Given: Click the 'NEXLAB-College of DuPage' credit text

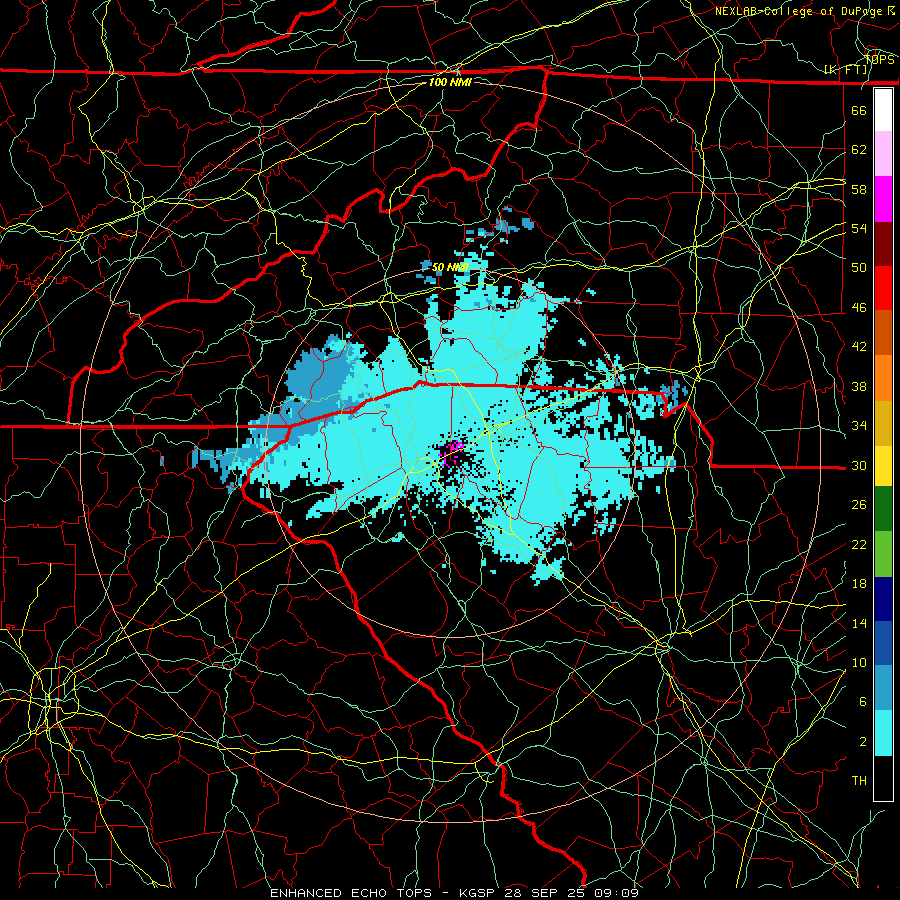Looking at the screenshot, I should tap(800, 11).
